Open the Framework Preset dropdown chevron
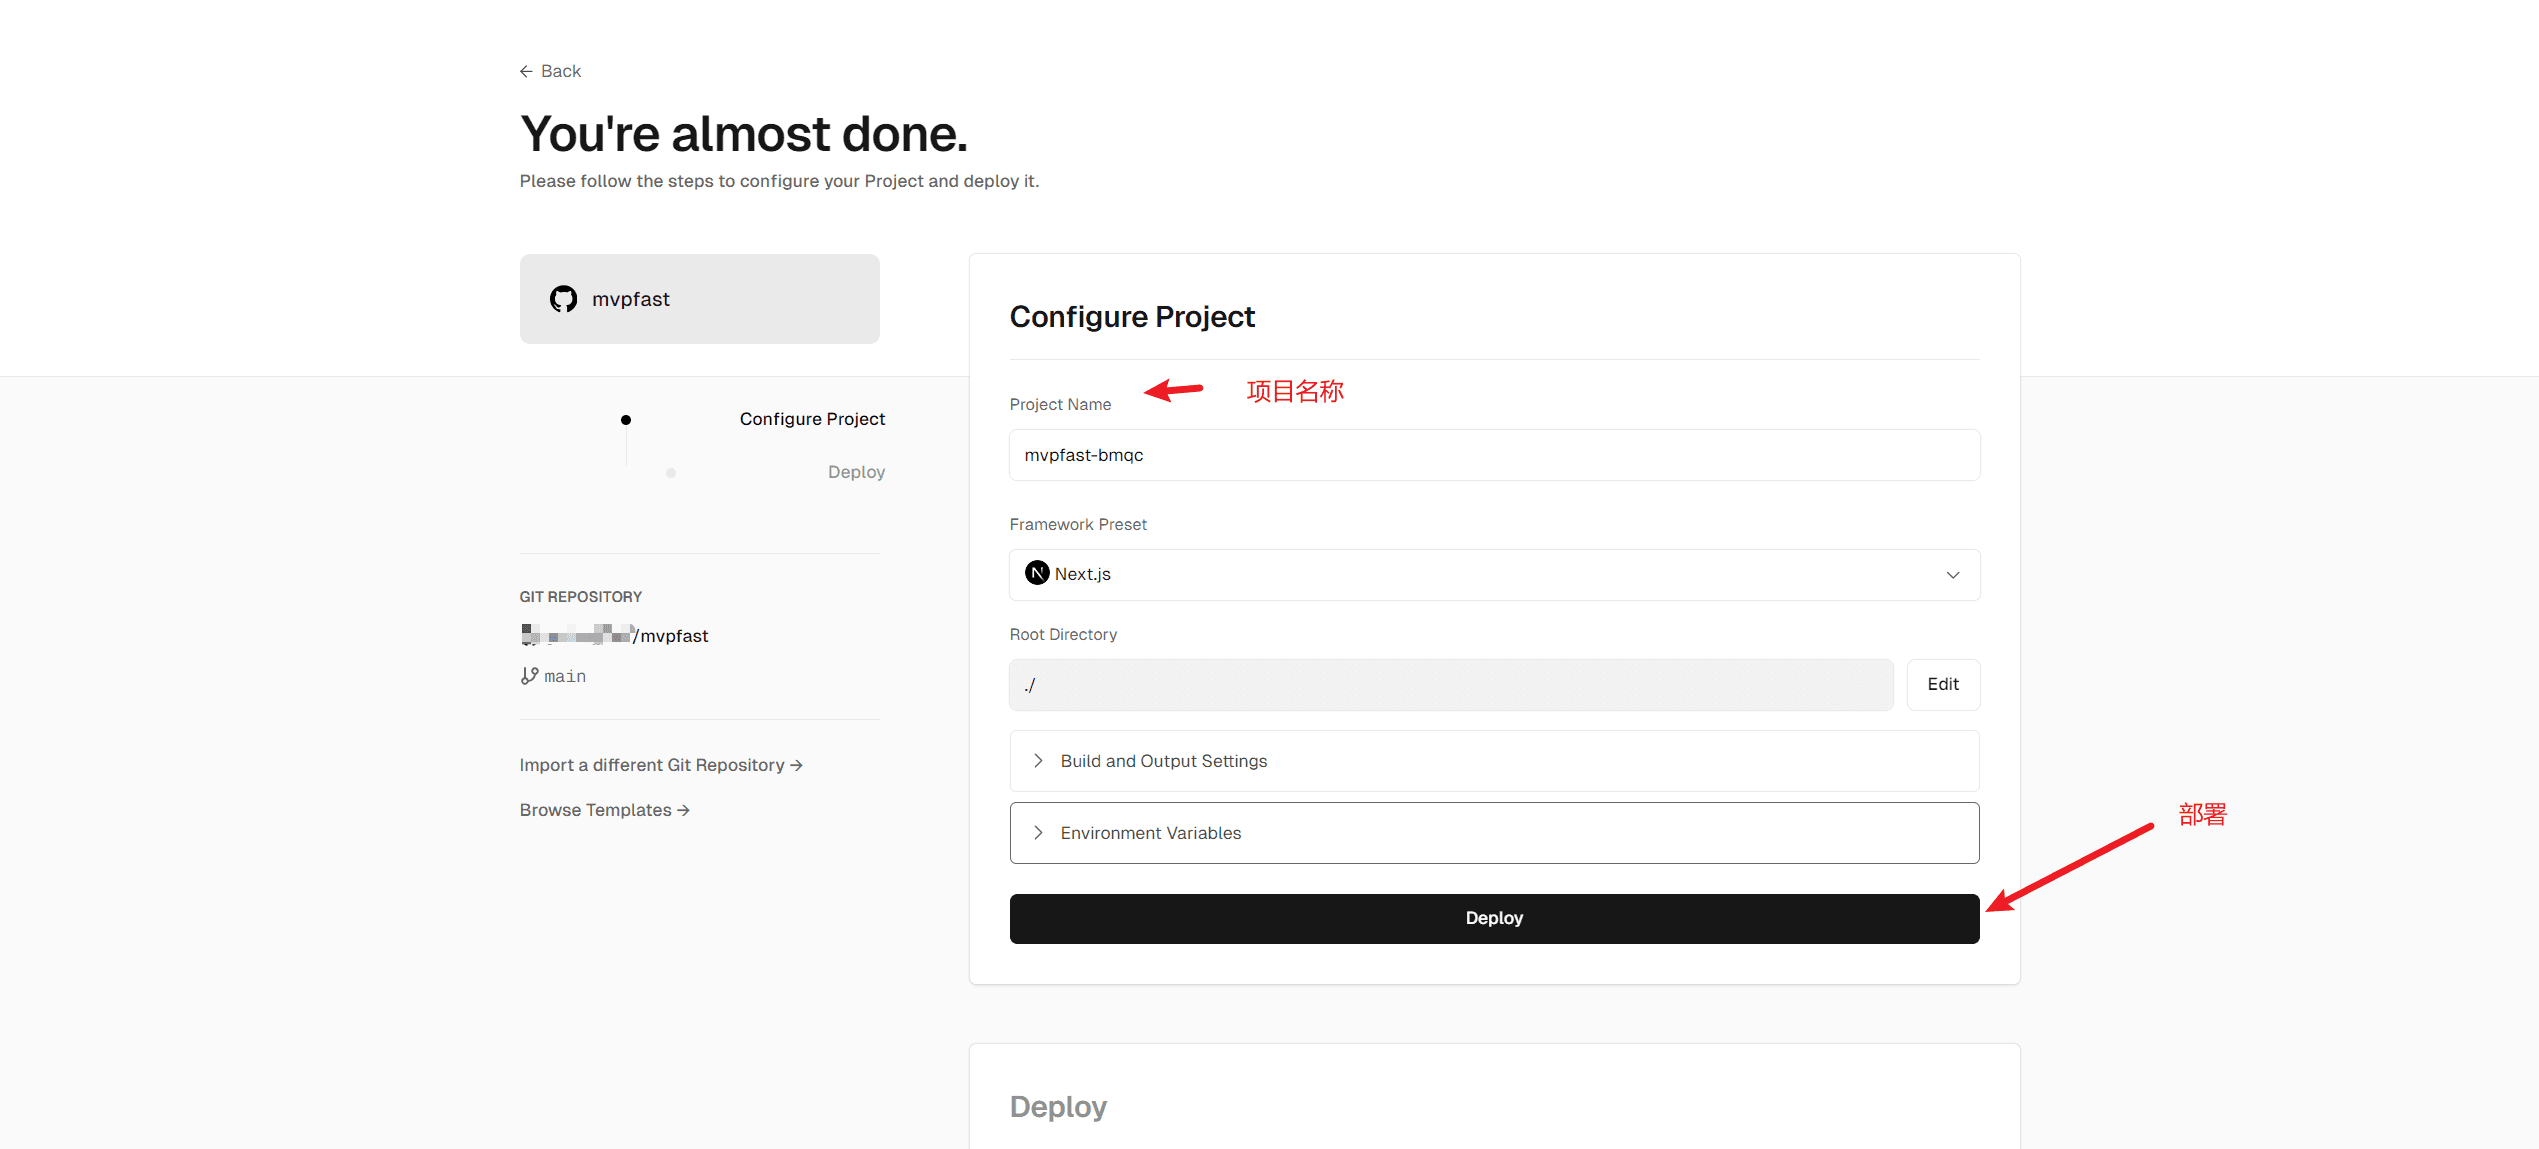This screenshot has width=2539, height=1149. tap(1952, 575)
